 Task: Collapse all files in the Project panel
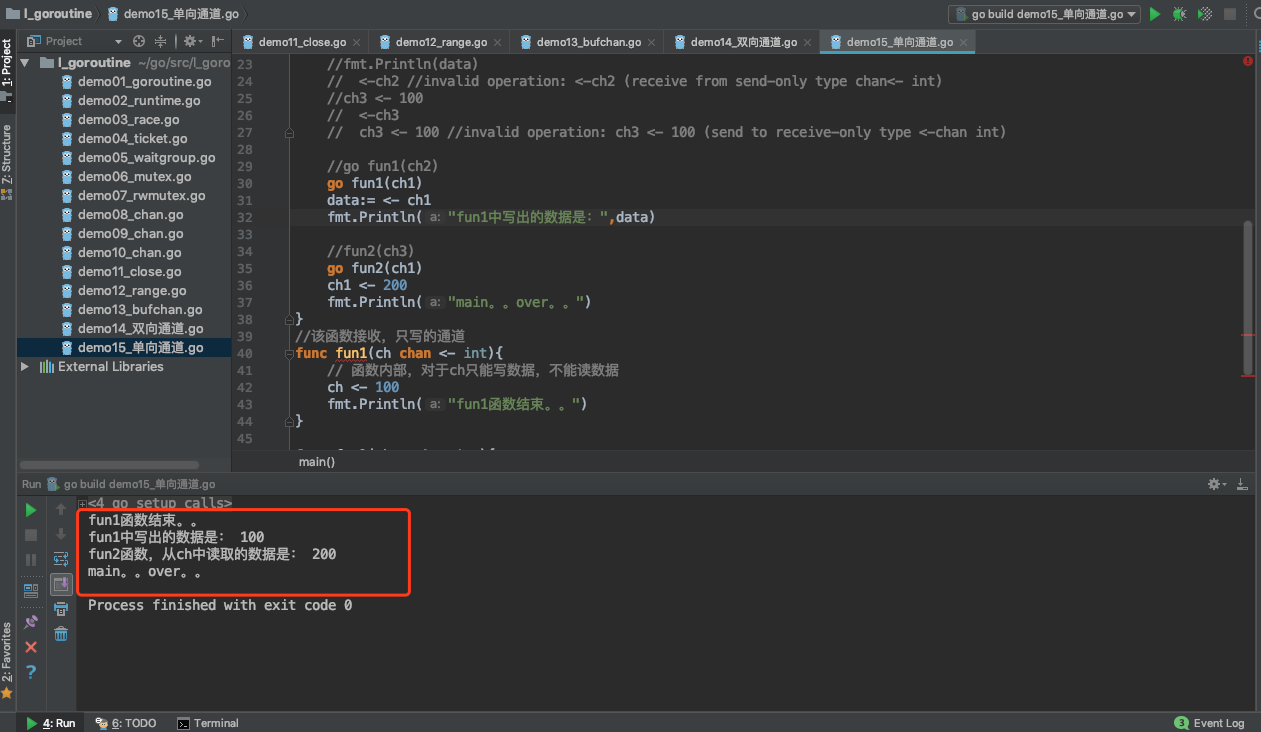tap(161, 41)
